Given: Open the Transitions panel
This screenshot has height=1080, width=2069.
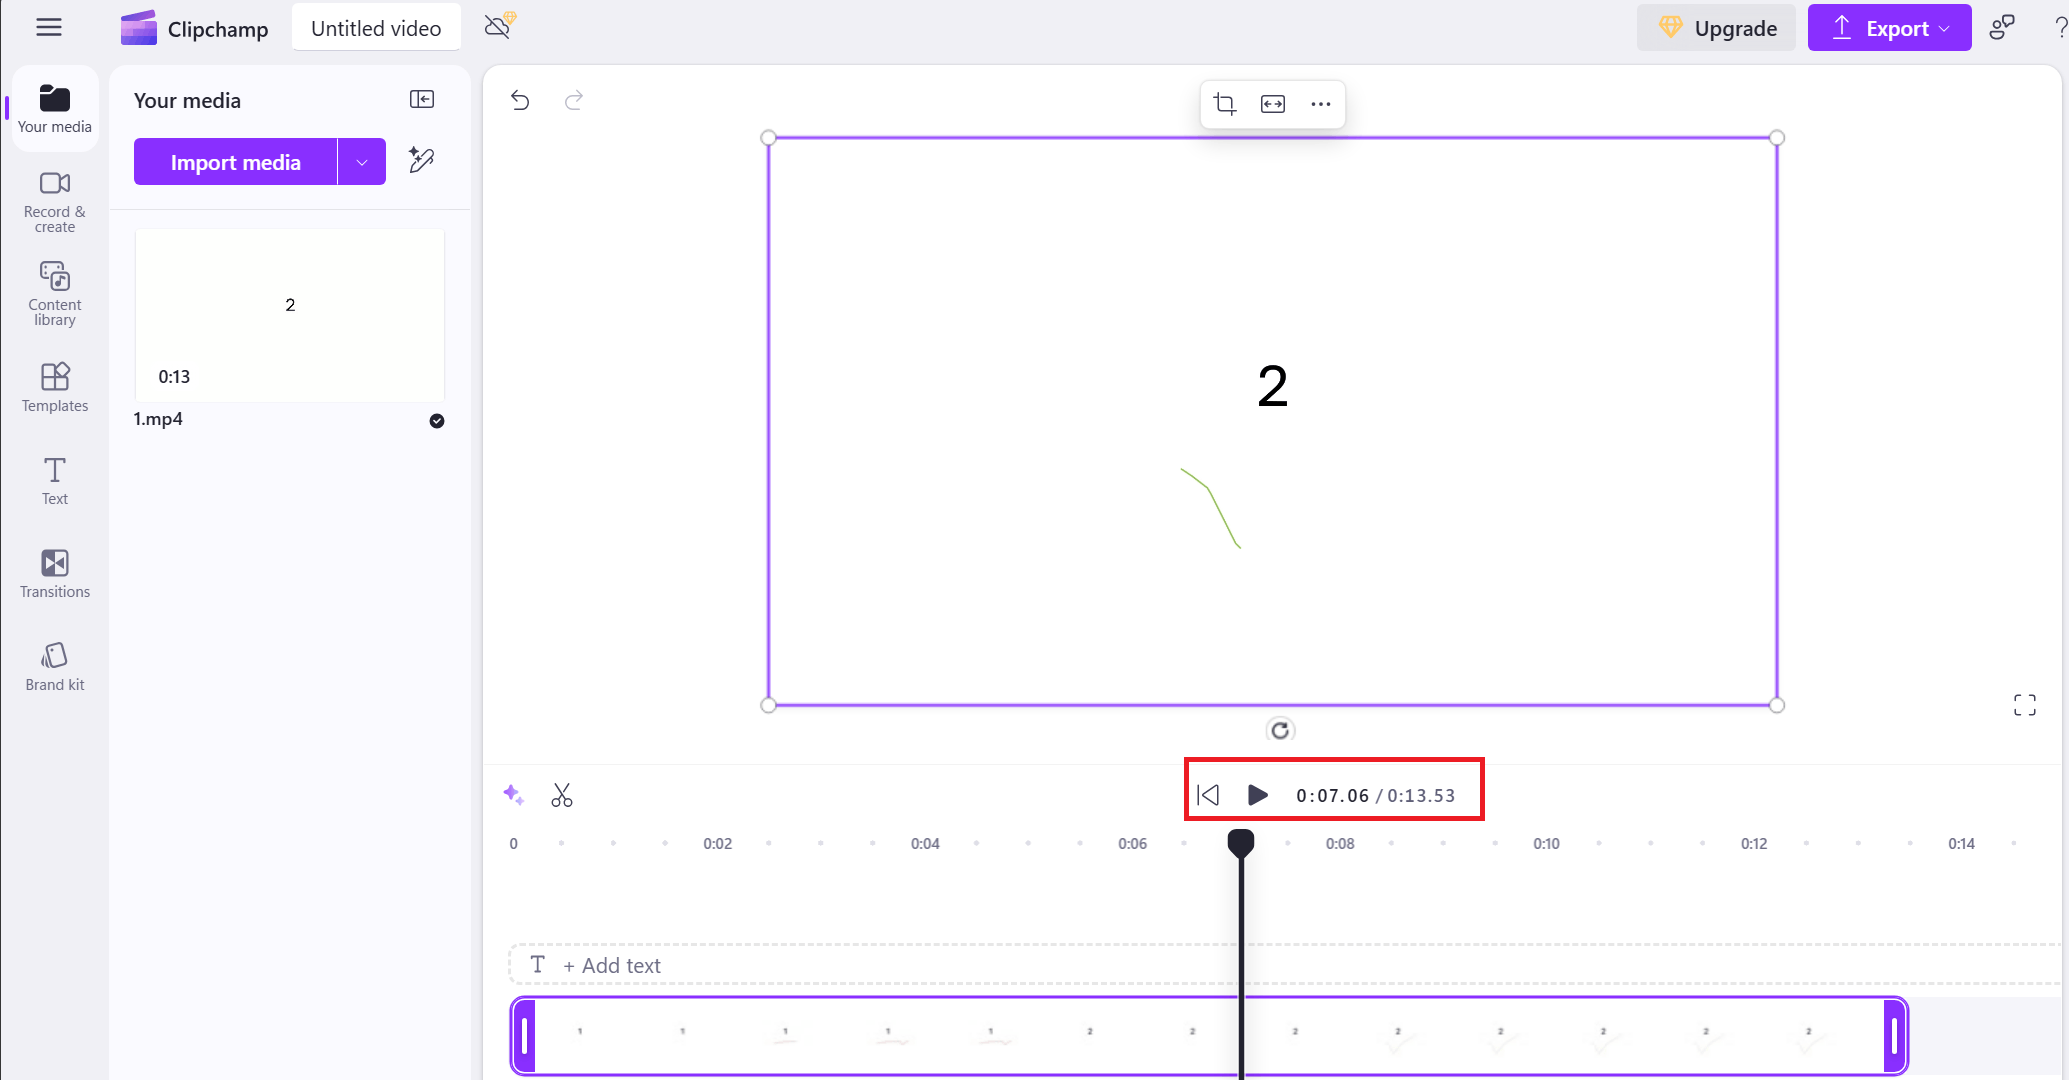Looking at the screenshot, I should (54, 572).
